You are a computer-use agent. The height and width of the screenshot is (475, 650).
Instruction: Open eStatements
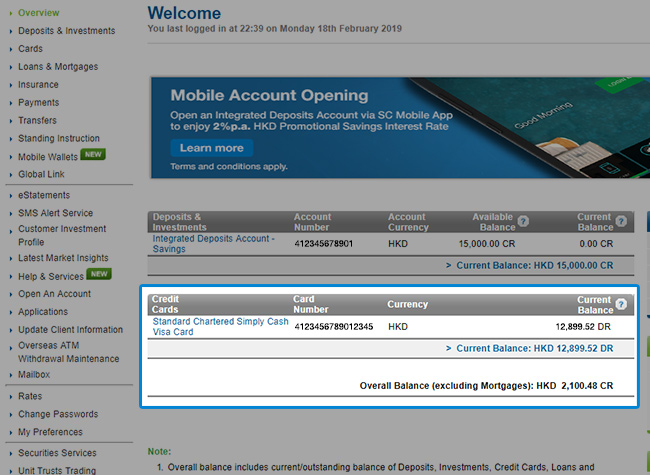[x=44, y=195]
